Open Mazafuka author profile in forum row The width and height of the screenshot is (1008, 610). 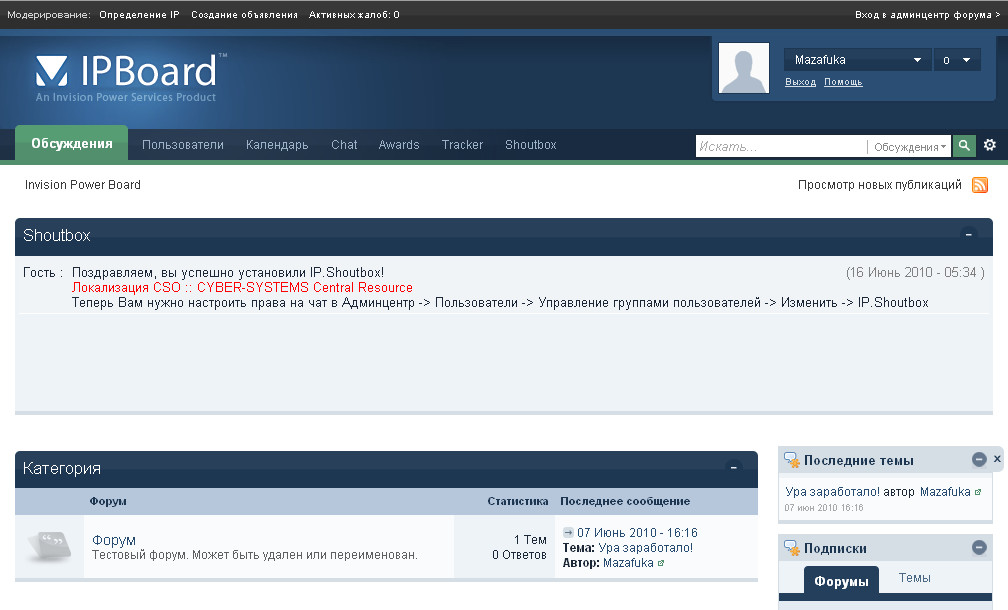628,562
